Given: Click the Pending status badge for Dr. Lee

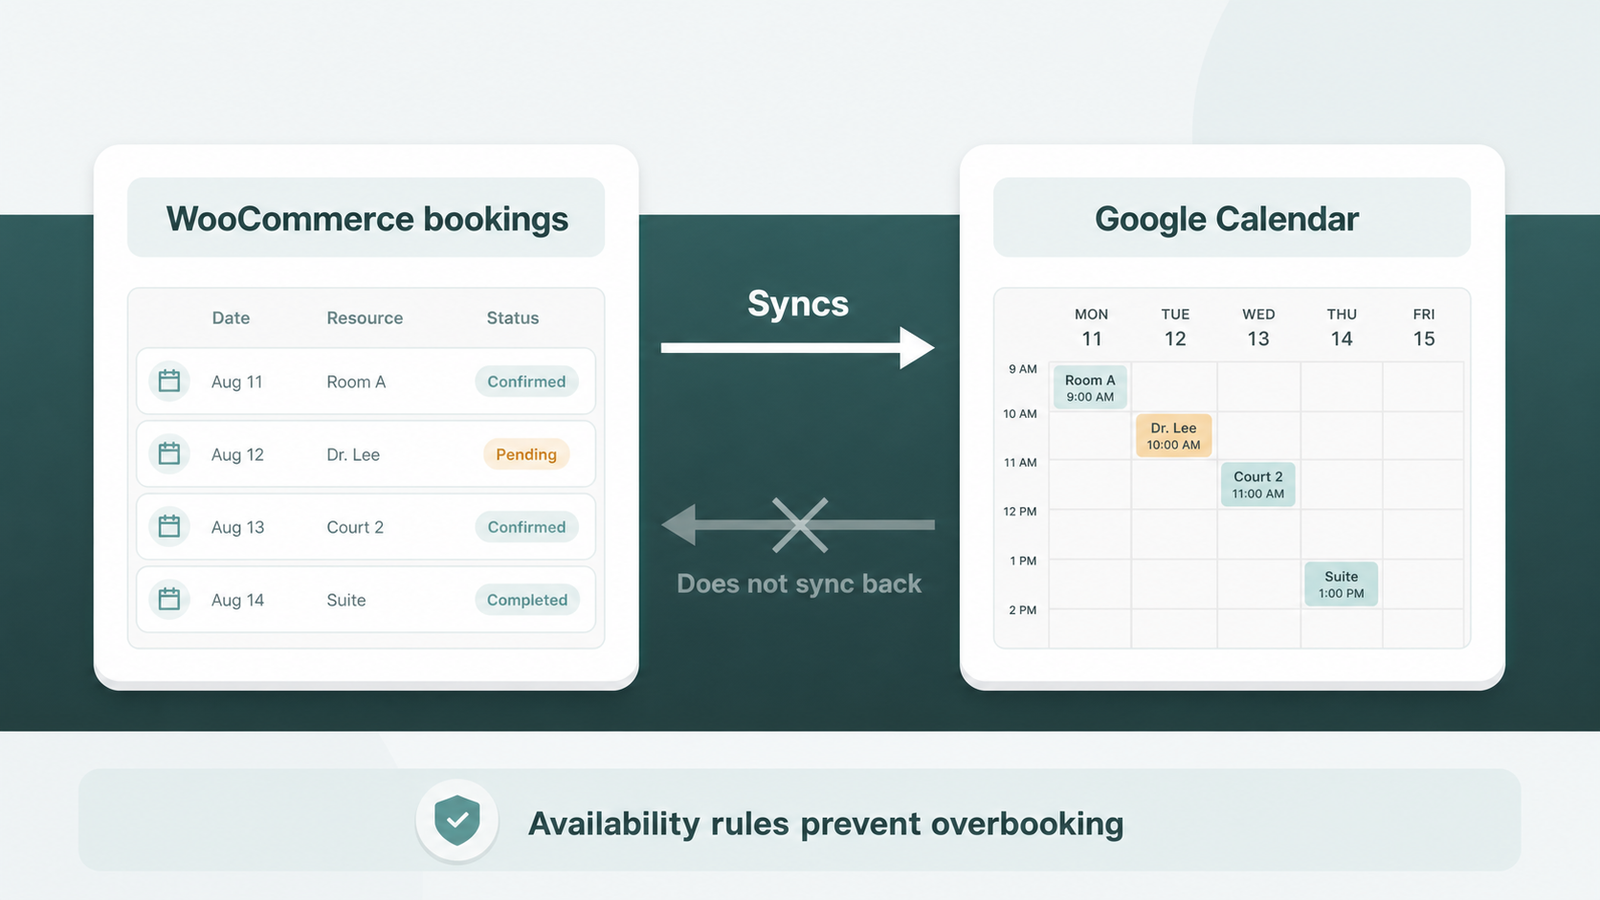Looking at the screenshot, I should point(526,454).
